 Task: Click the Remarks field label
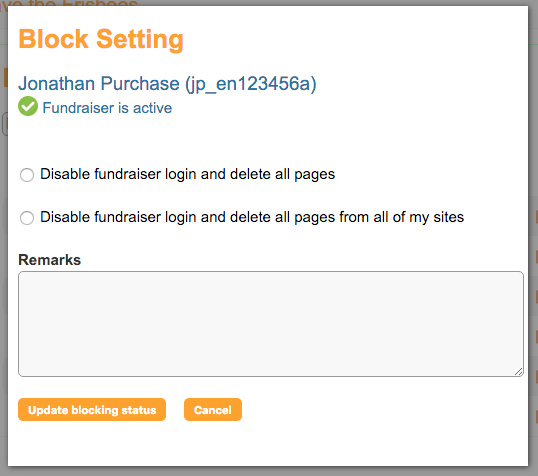pyautogui.click(x=49, y=260)
